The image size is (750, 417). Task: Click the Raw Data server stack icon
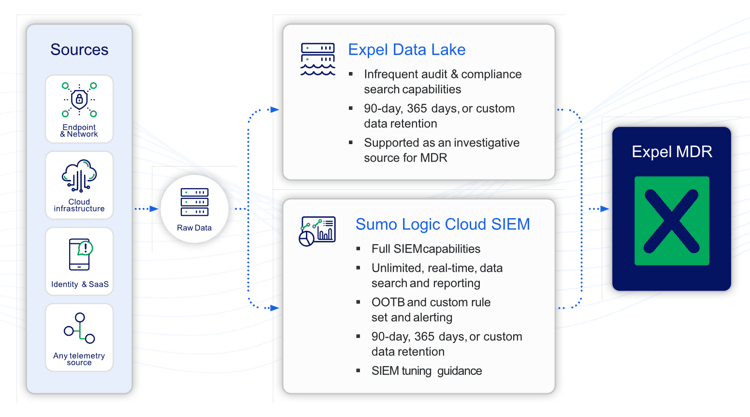pos(194,202)
